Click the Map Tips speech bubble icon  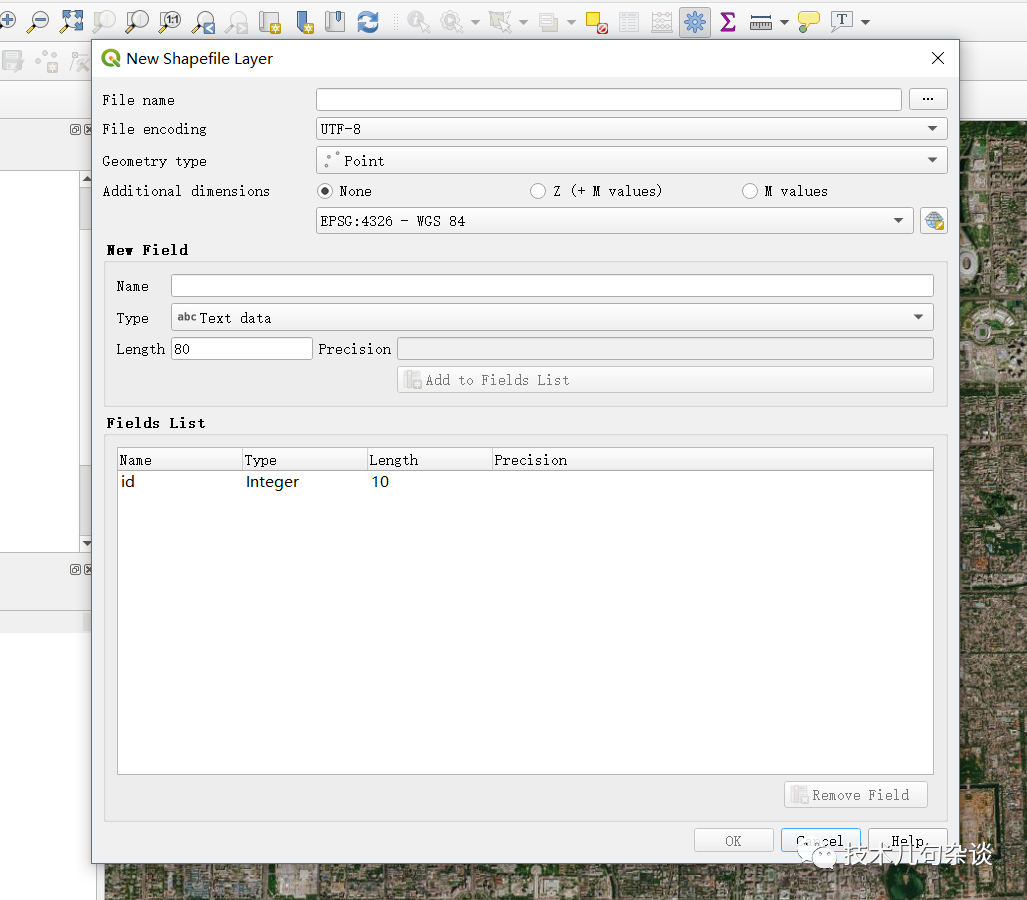click(x=808, y=21)
